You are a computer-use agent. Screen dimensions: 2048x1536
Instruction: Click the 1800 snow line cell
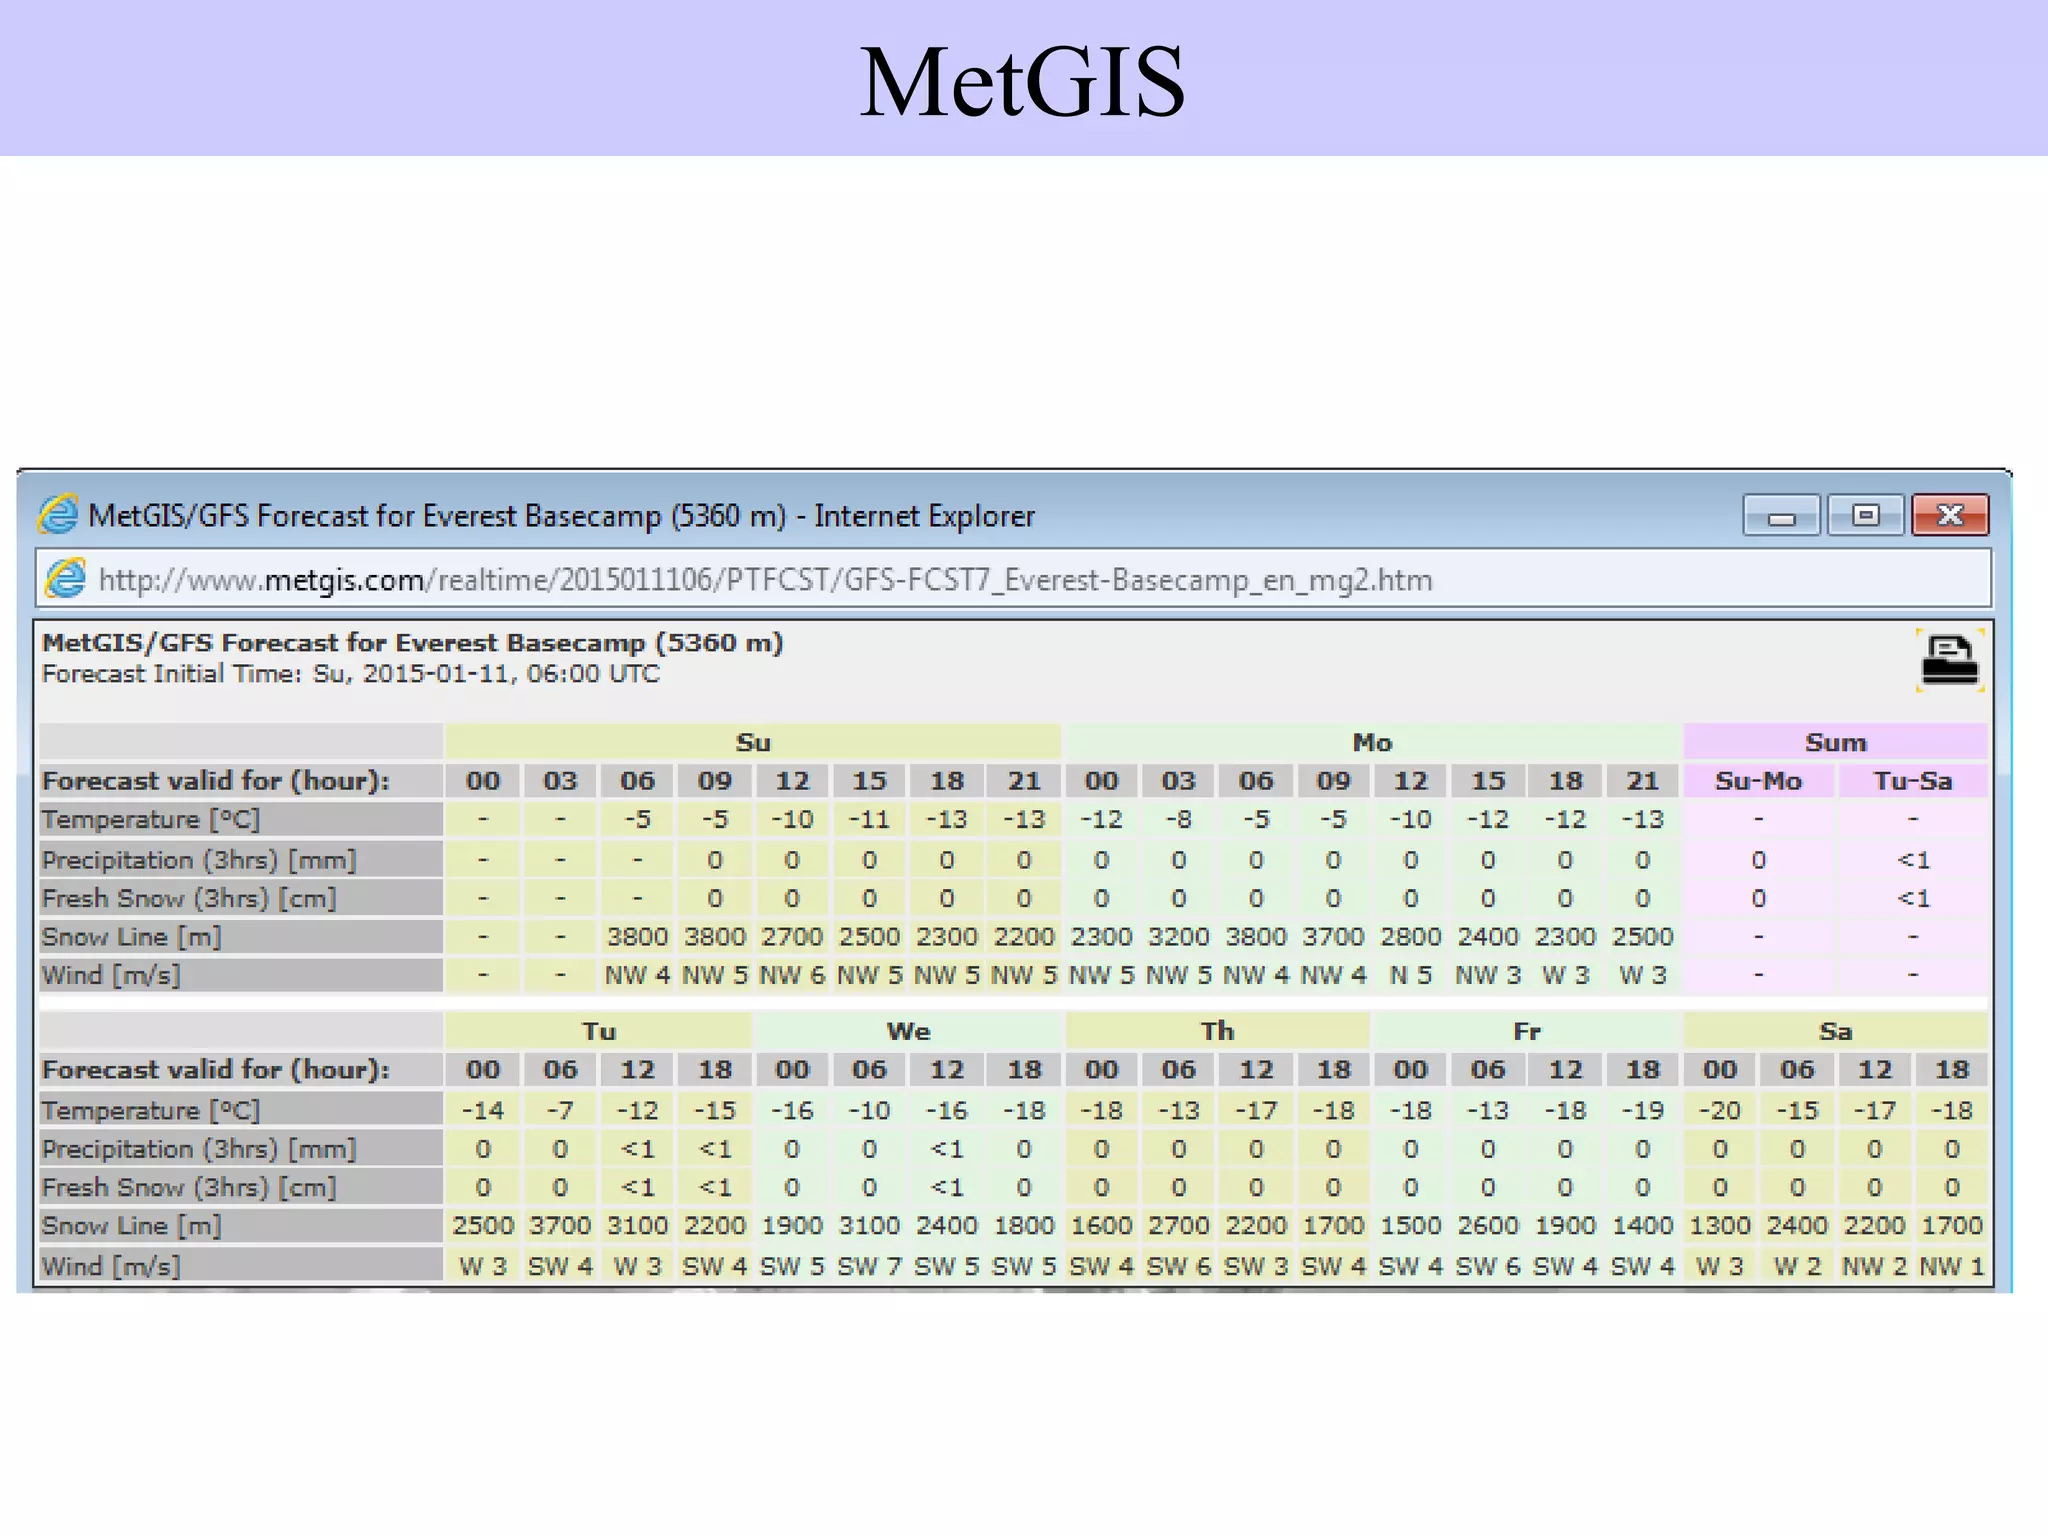(1024, 1226)
